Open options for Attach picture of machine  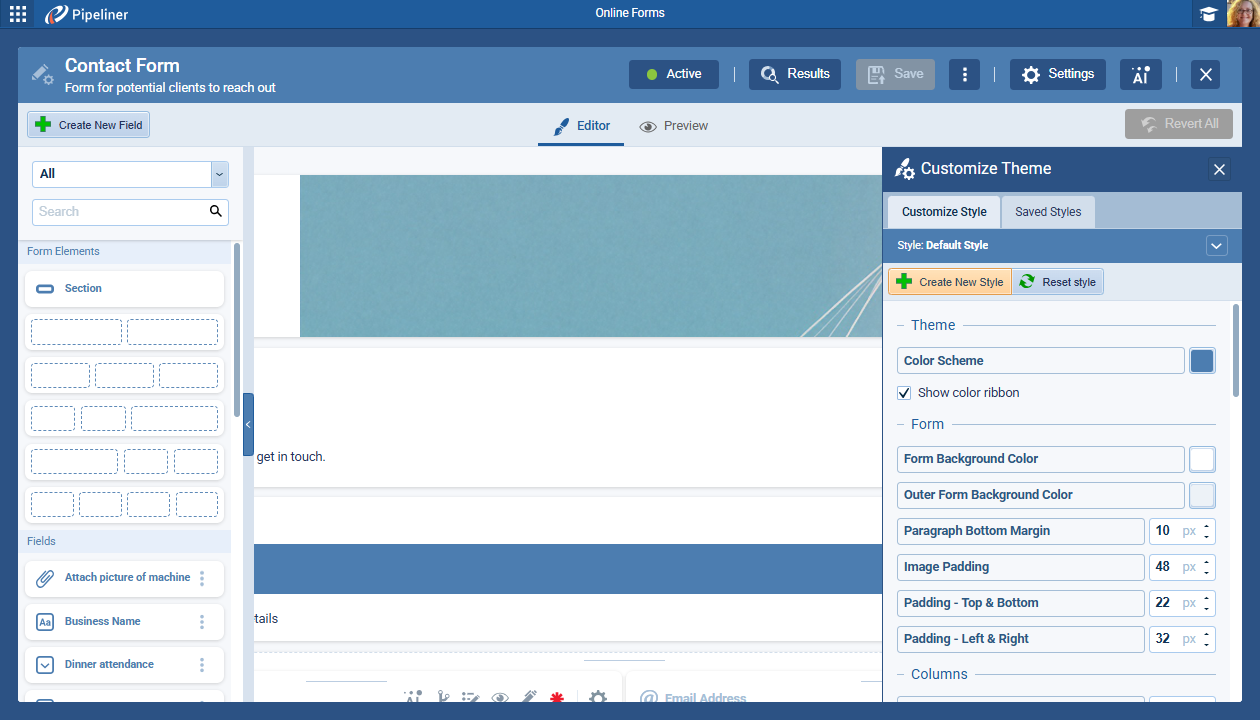(202, 578)
